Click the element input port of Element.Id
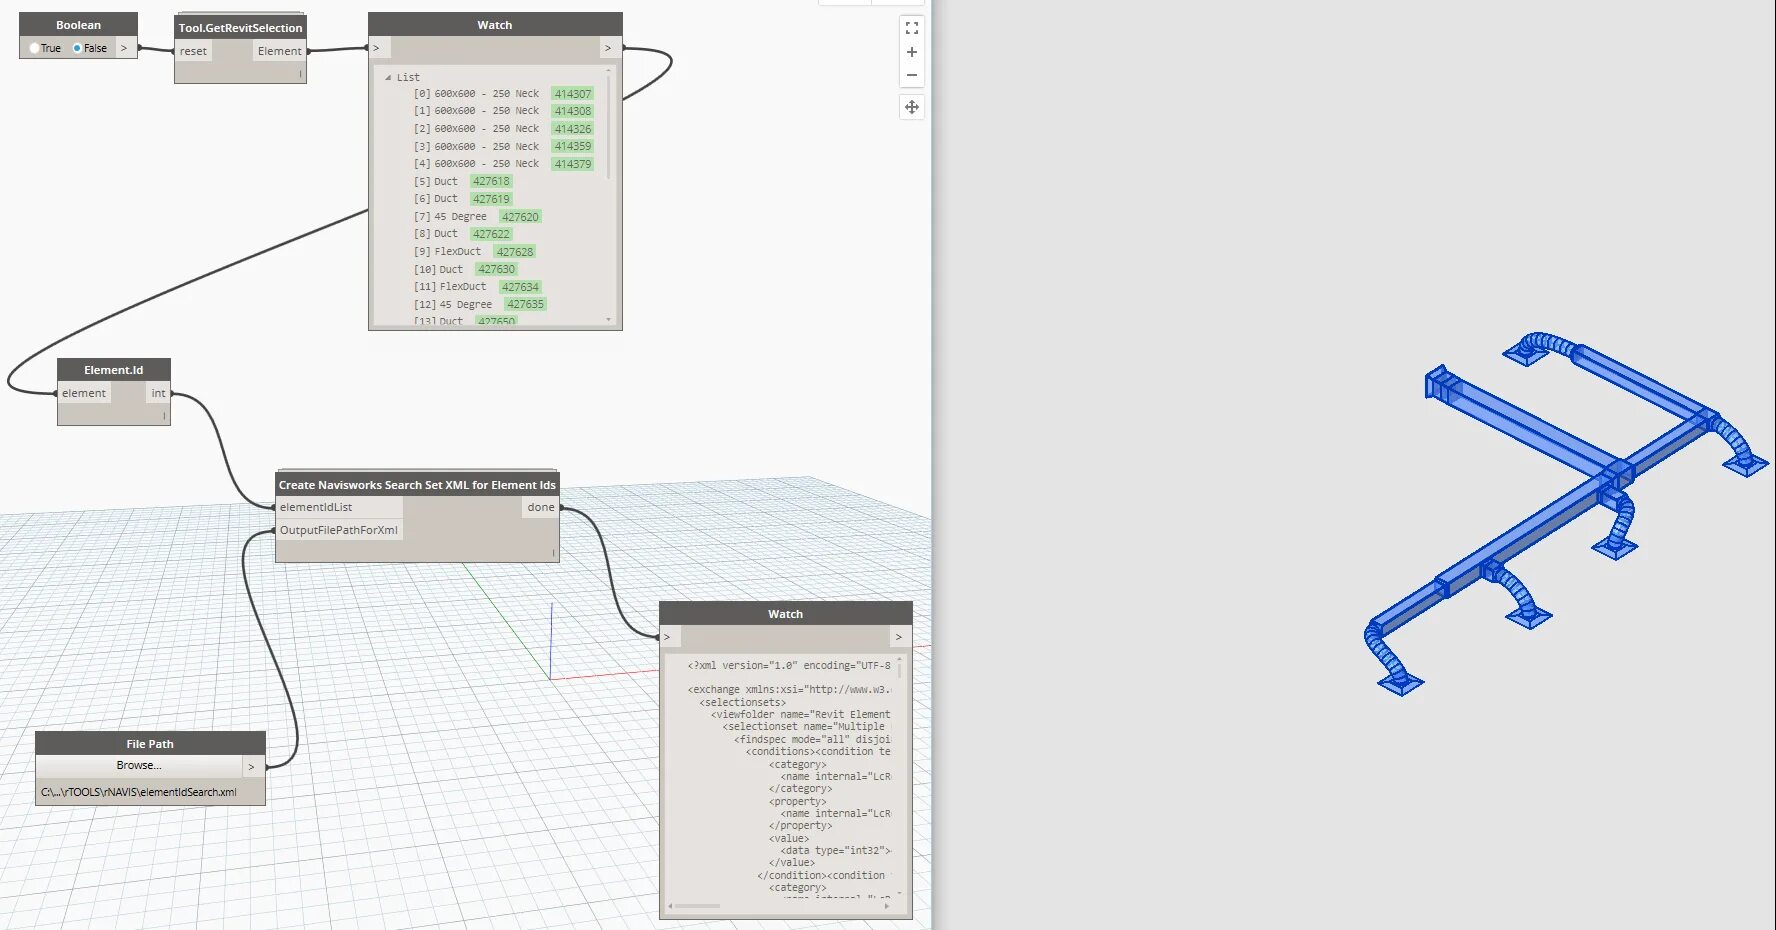The width and height of the screenshot is (1776, 930). click(x=84, y=393)
